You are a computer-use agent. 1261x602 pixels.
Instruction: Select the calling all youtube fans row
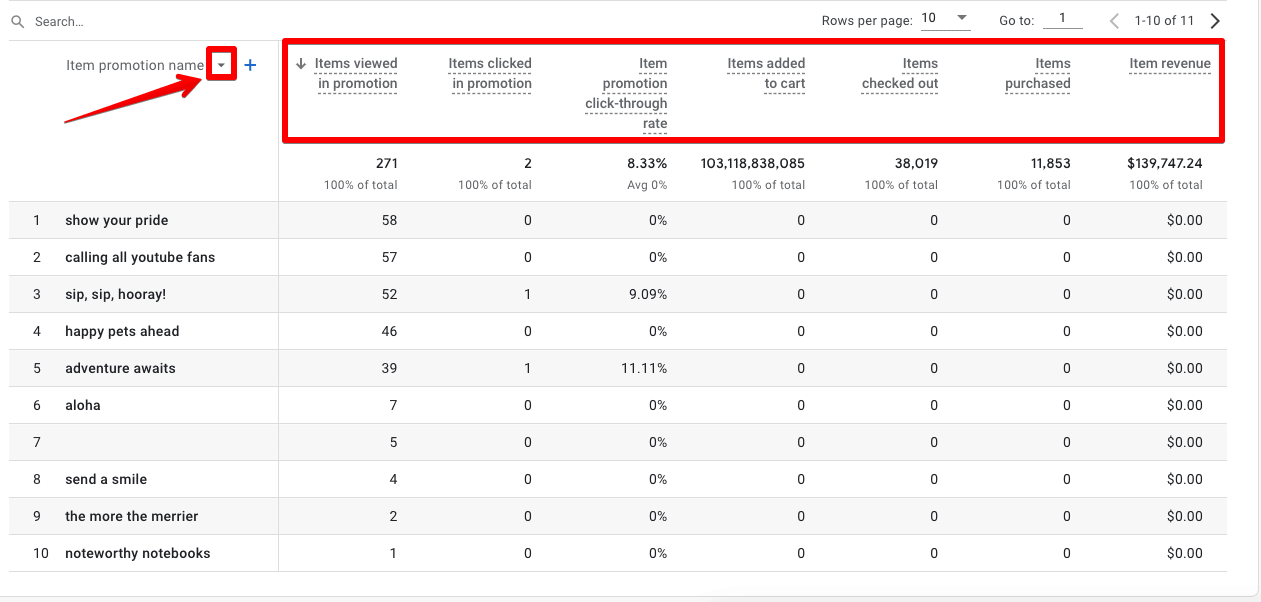(x=140, y=257)
